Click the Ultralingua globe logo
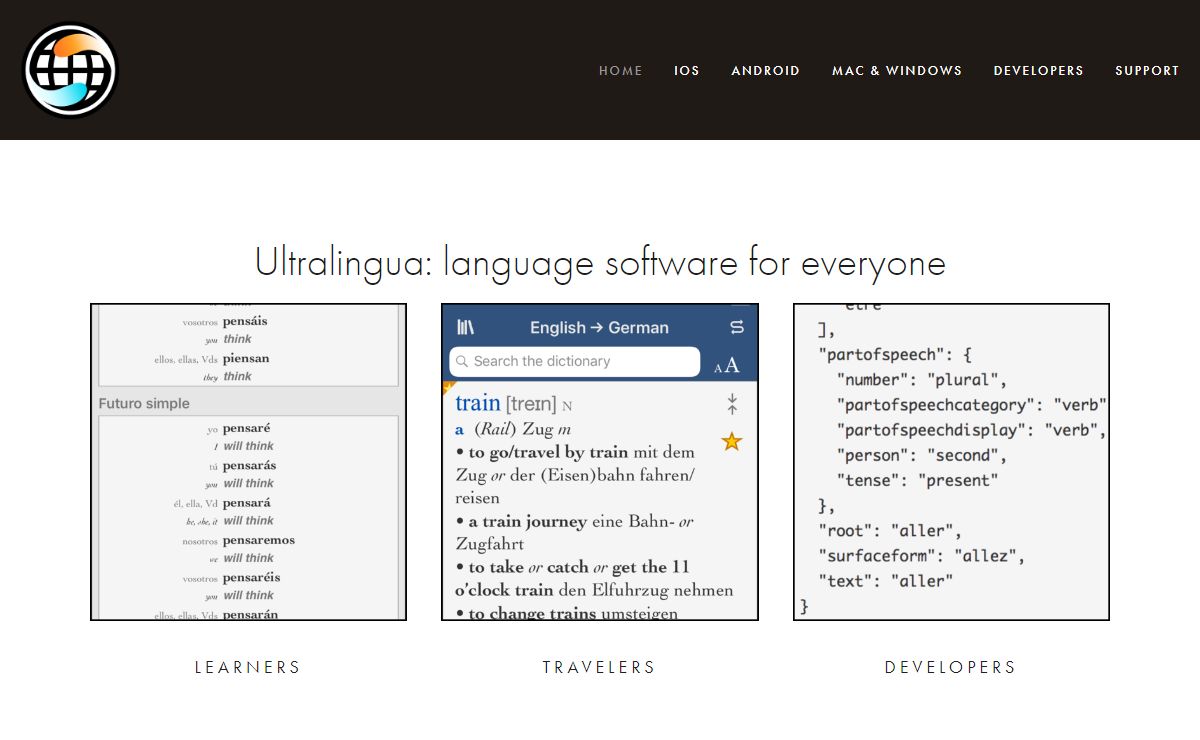This screenshot has width=1200, height=740. point(70,70)
